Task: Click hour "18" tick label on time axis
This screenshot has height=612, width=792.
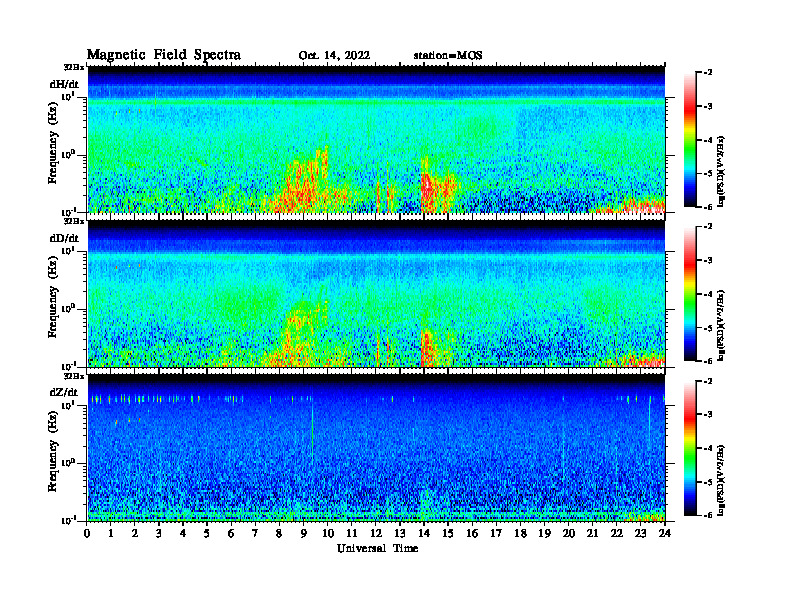Action: 521,533
